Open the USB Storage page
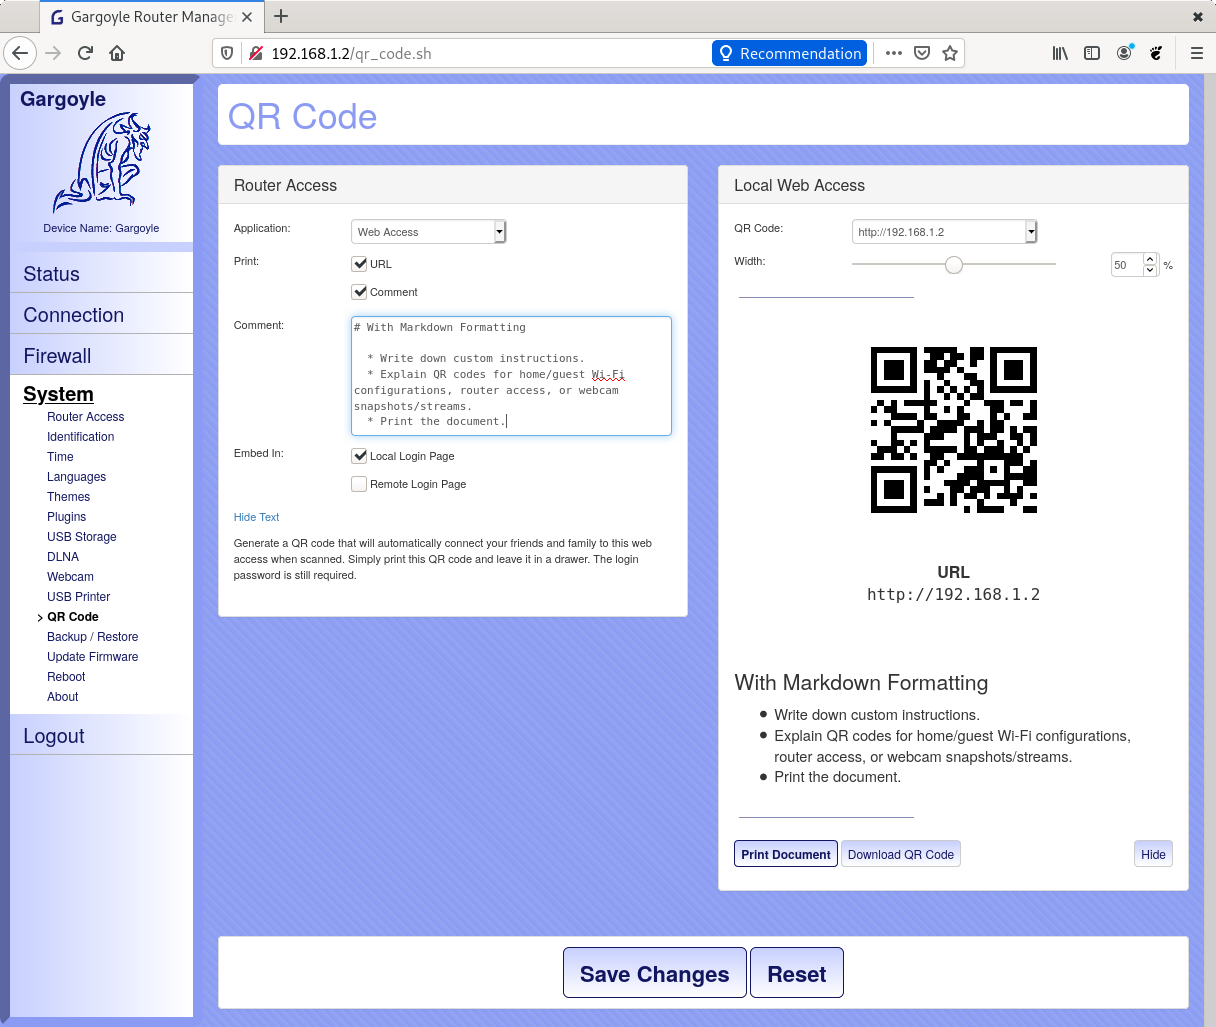This screenshot has width=1216, height=1027. click(82, 537)
